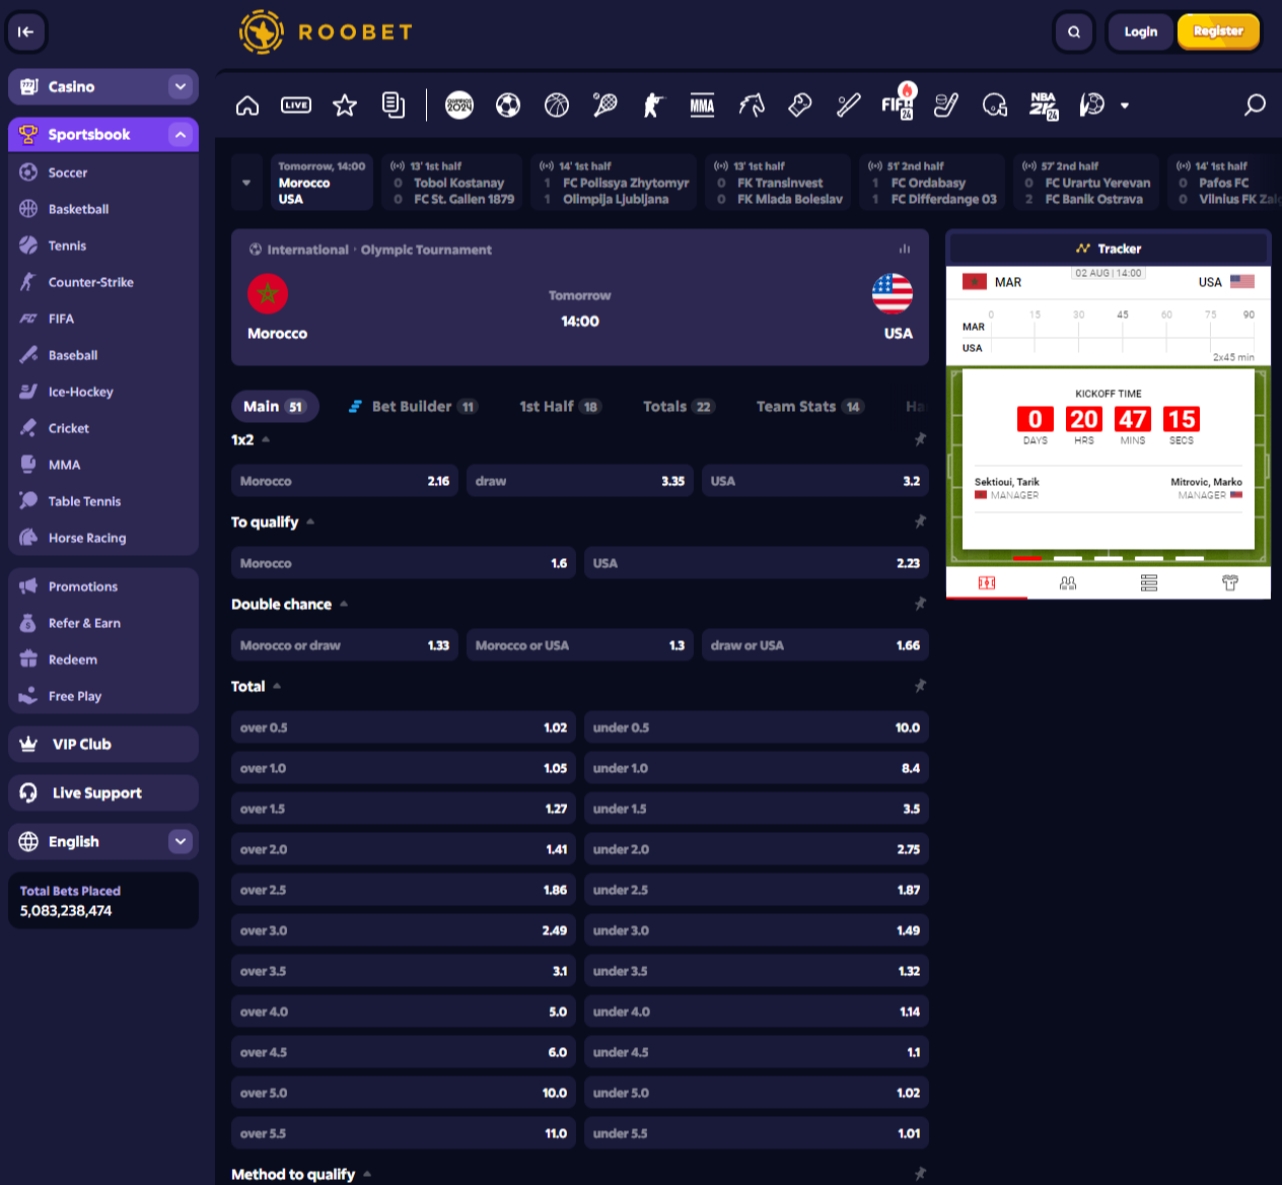Switch to the 1st Half tab
This screenshot has width=1282, height=1185.
pyautogui.click(x=560, y=406)
